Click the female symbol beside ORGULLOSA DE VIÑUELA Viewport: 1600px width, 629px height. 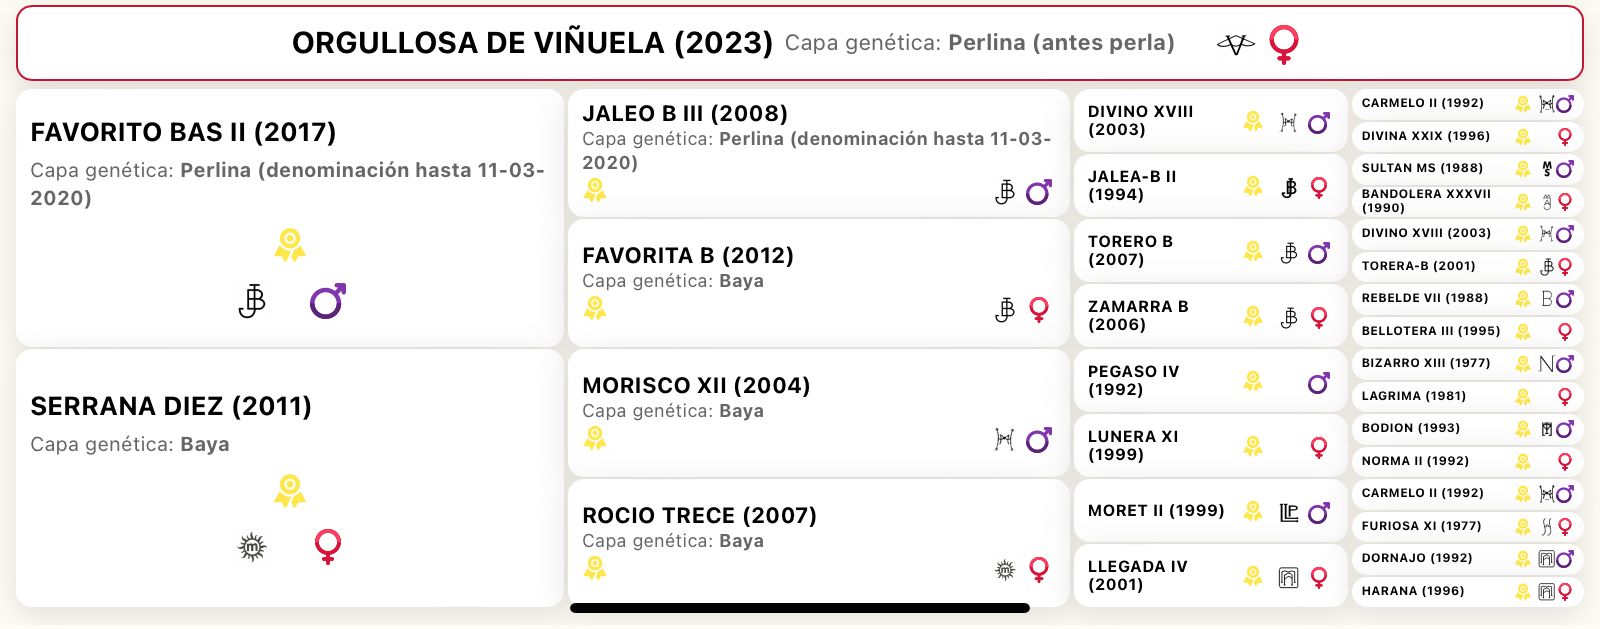point(1284,44)
